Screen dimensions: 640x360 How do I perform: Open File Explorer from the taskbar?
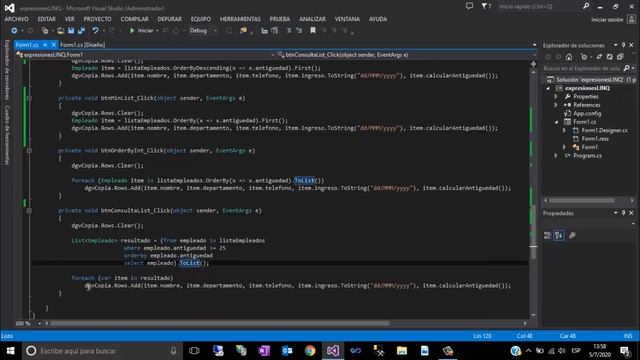402,351
